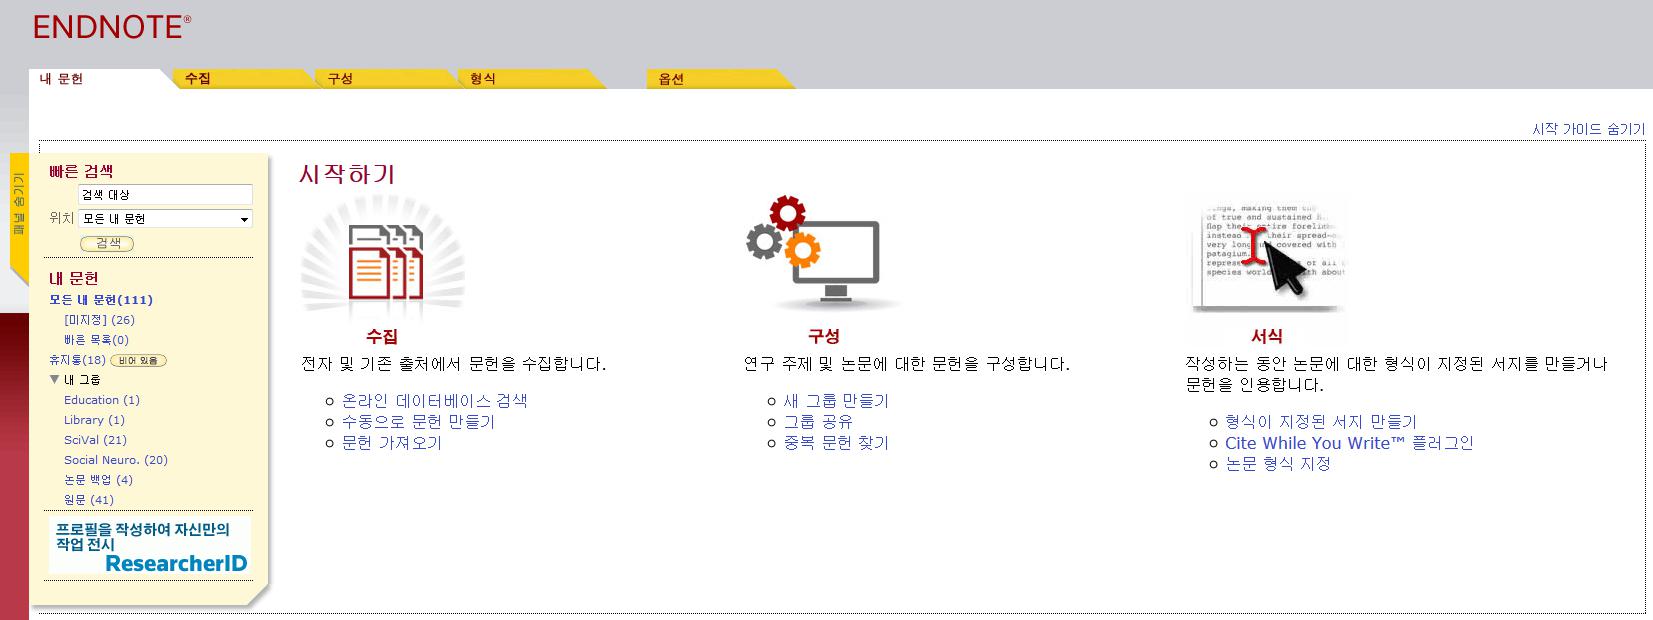
Task: Click the 비어 있음 trash button
Action: tap(138, 360)
